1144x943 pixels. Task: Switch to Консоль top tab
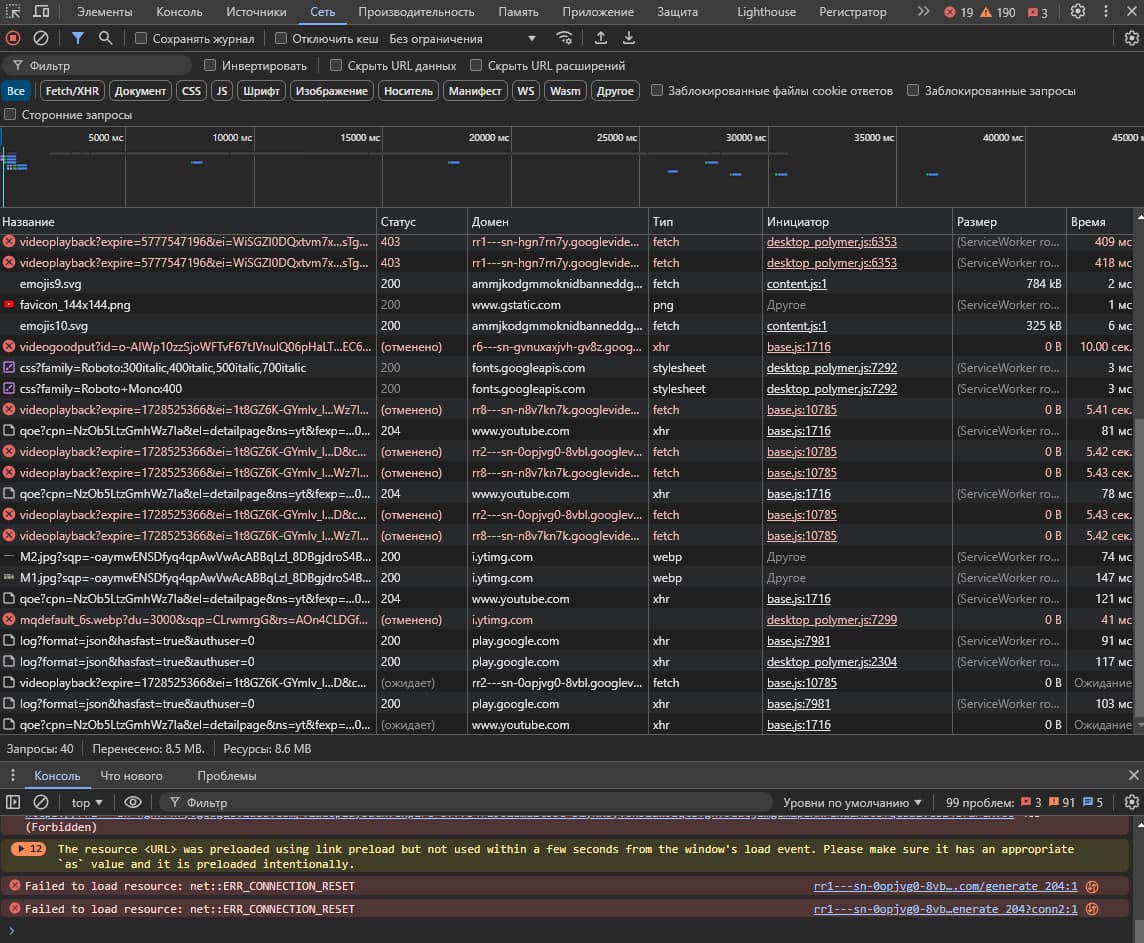click(x=179, y=12)
